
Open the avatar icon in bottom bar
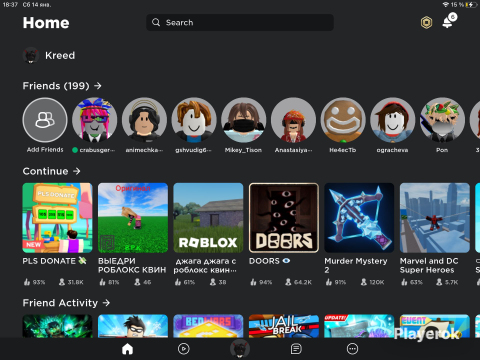click(x=240, y=349)
